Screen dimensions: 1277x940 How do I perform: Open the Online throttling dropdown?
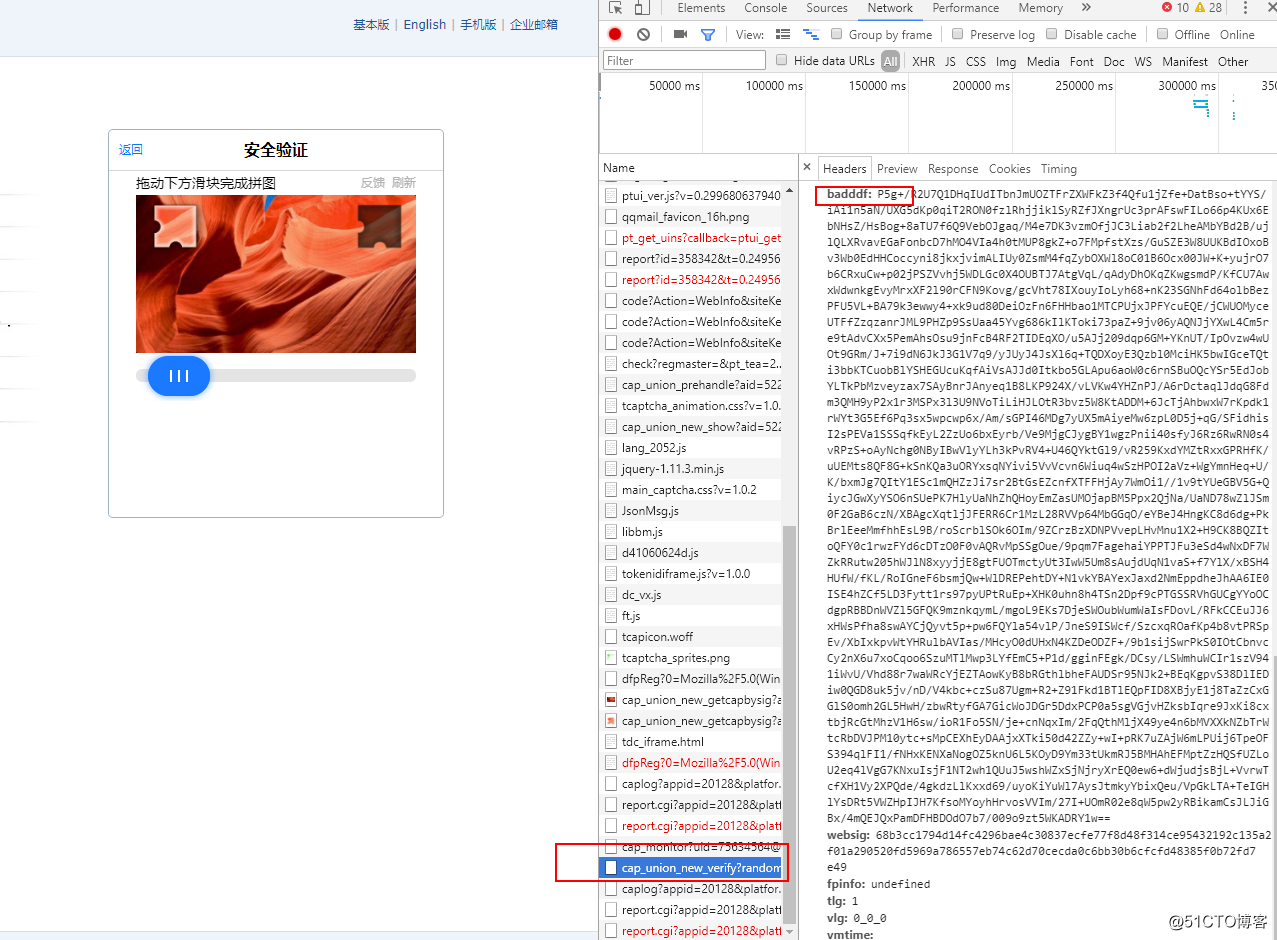(1236, 34)
